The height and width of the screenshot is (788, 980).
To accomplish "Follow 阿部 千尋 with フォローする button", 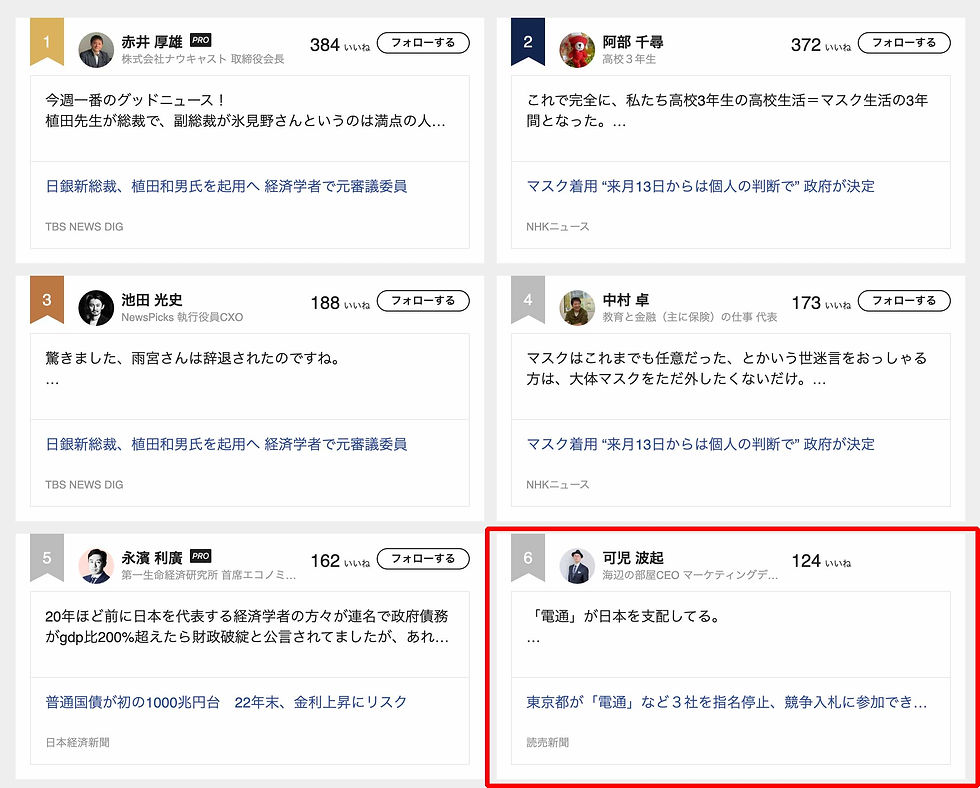I will point(904,42).
